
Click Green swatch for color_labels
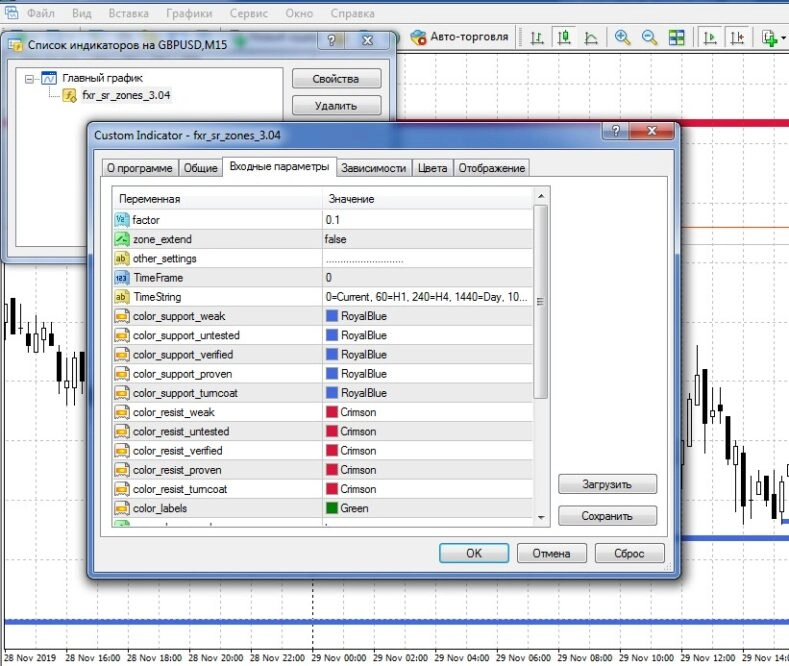click(332, 508)
